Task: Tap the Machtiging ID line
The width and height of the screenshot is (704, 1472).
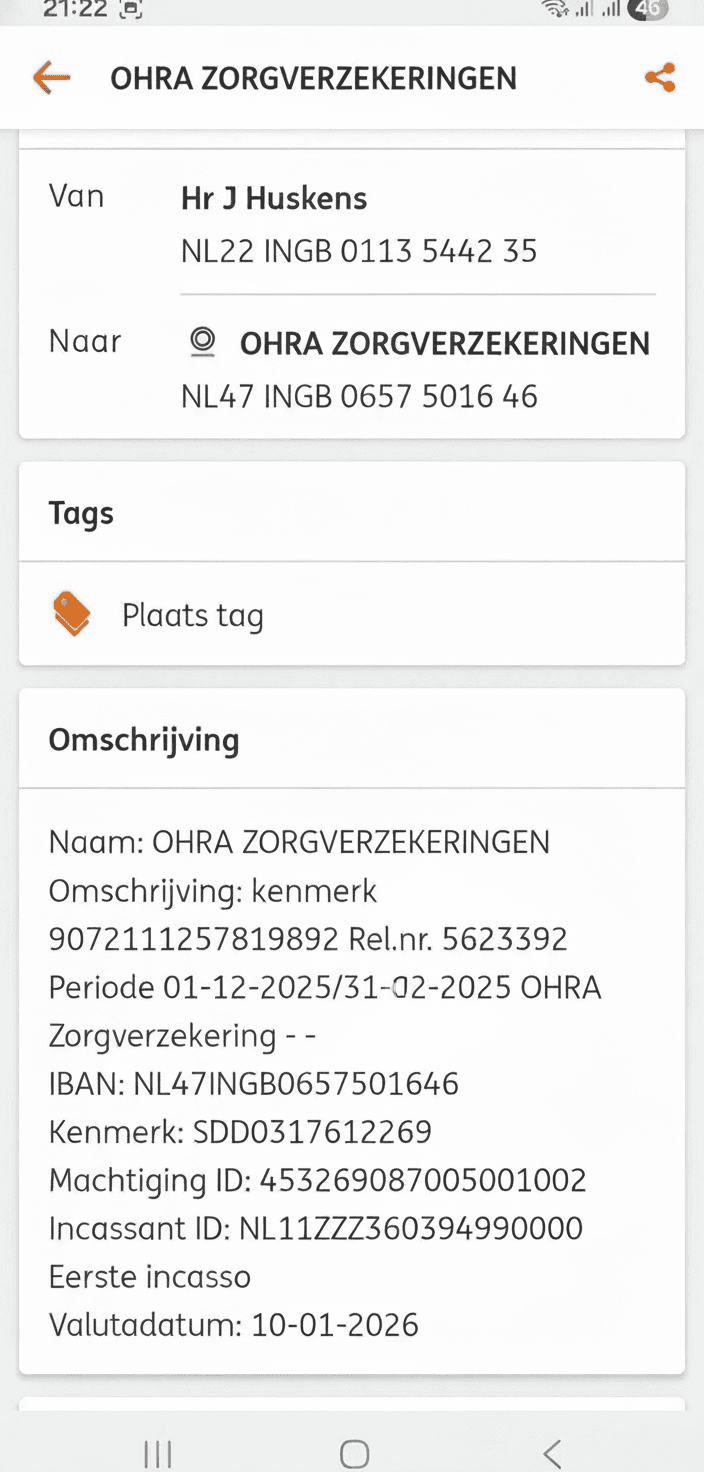Action: click(x=317, y=1180)
